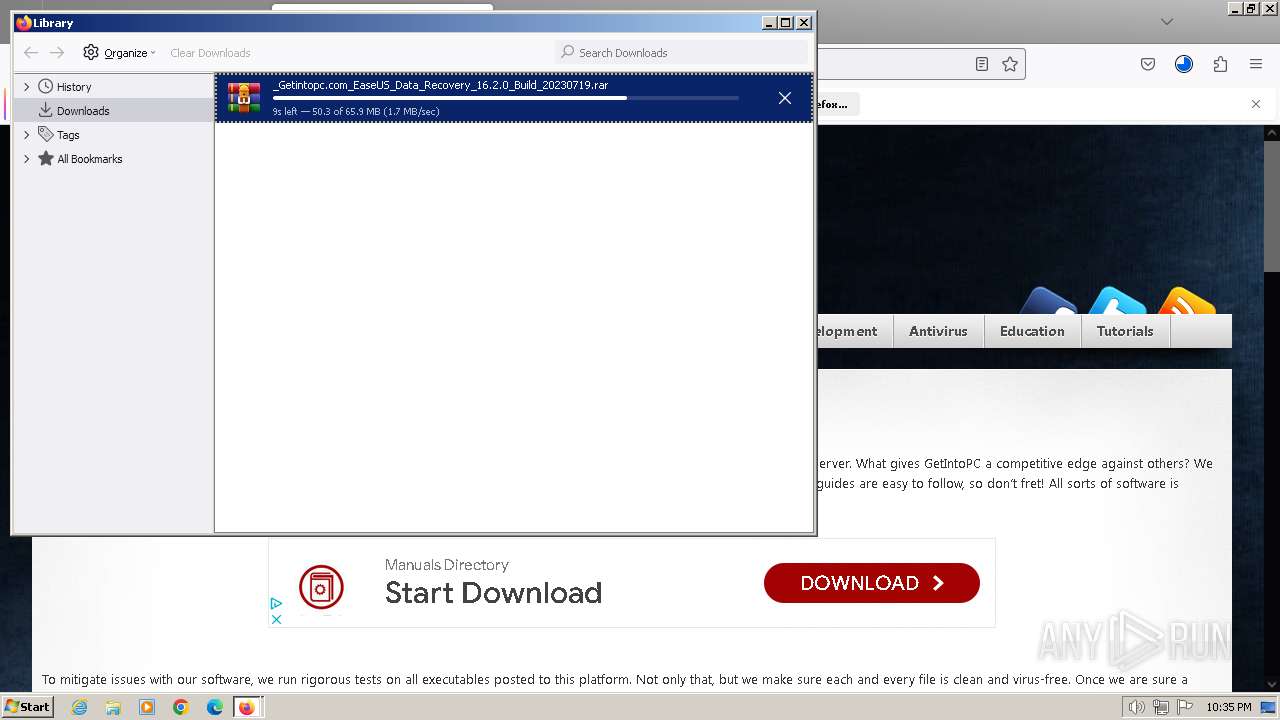Click the WinRAR archive icon of download
The width and height of the screenshot is (1280, 720).
[244, 98]
